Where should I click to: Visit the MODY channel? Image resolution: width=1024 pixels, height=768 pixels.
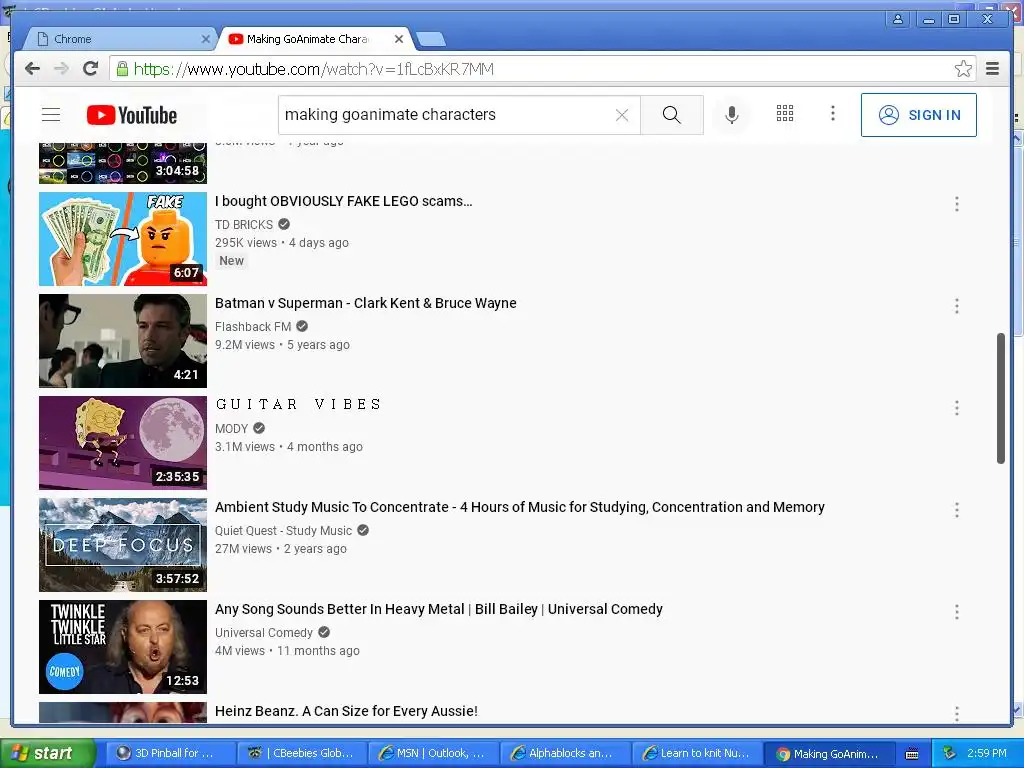pyautogui.click(x=231, y=428)
